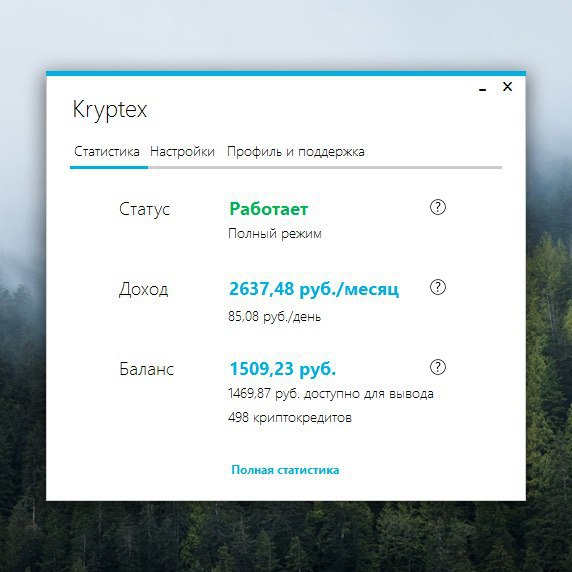Image resolution: width=572 pixels, height=572 pixels.
Task: Select the Работает status text
Action: pyautogui.click(x=268, y=209)
